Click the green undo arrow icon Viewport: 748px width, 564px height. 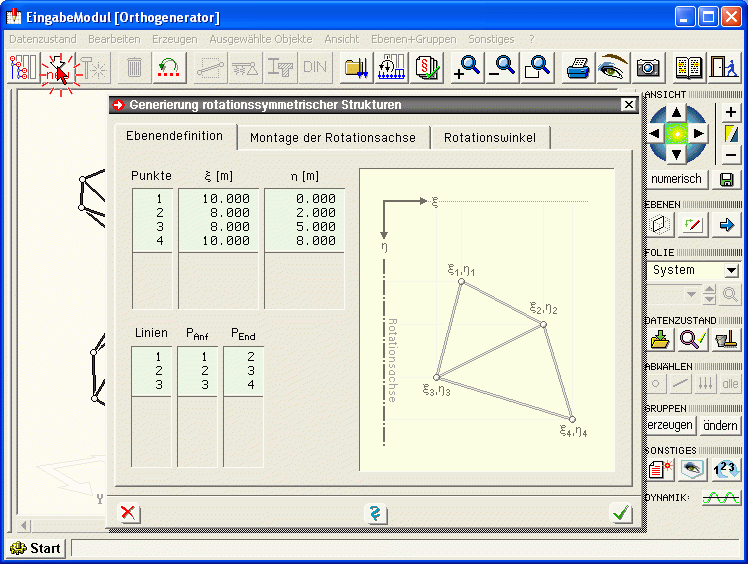[169, 67]
